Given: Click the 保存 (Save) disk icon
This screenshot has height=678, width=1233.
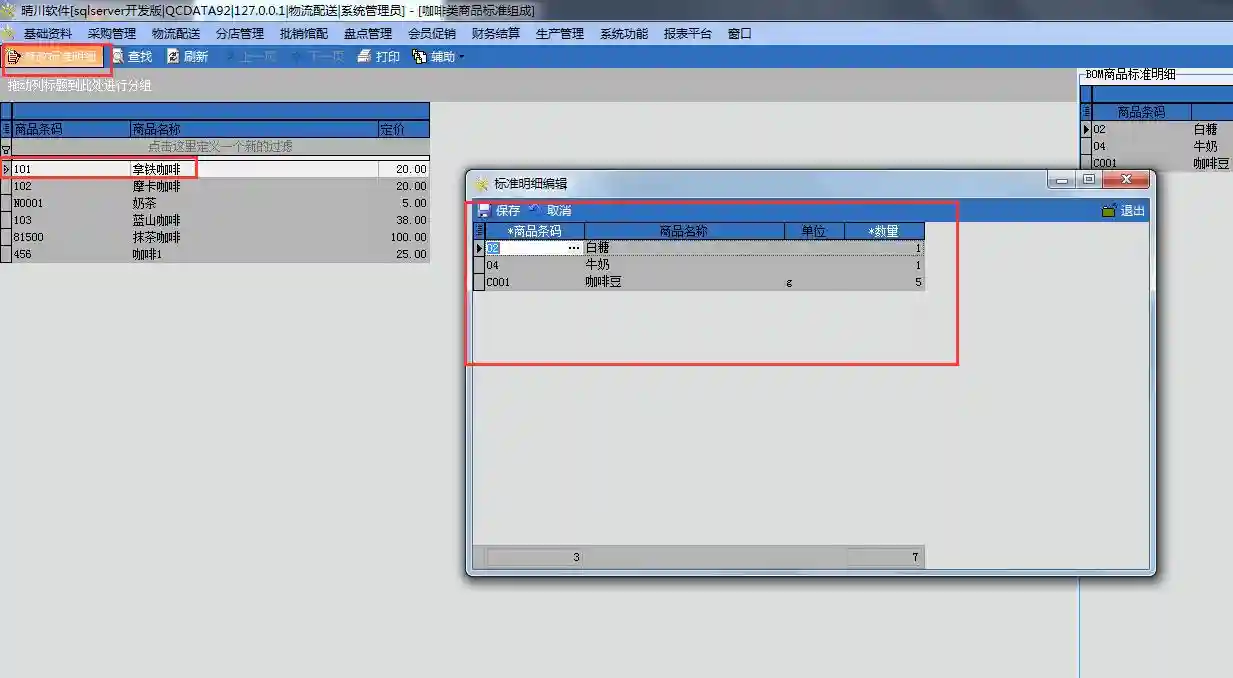Looking at the screenshot, I should click(485, 211).
